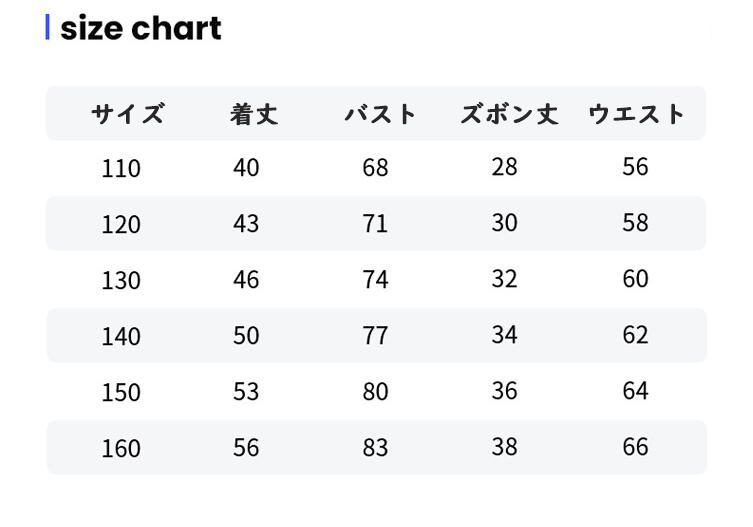Viewport: 753px width, 527px height.
Task: Click the ズボン丈 column header
Action: pos(508,114)
